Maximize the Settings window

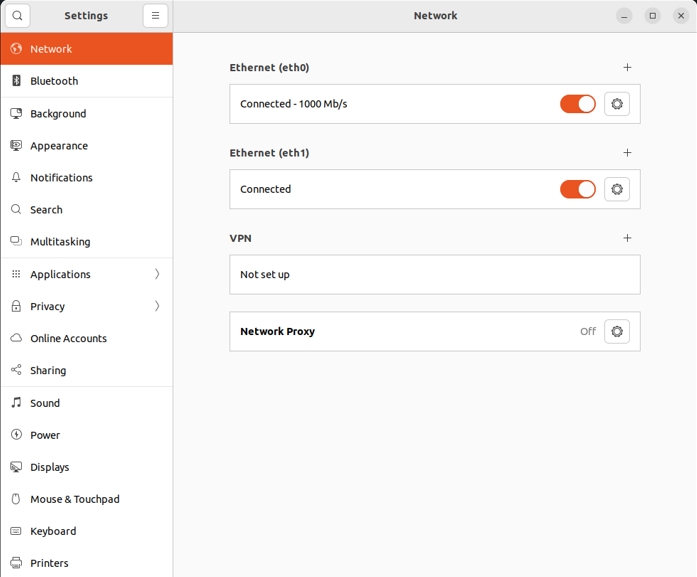pyautogui.click(x=653, y=16)
